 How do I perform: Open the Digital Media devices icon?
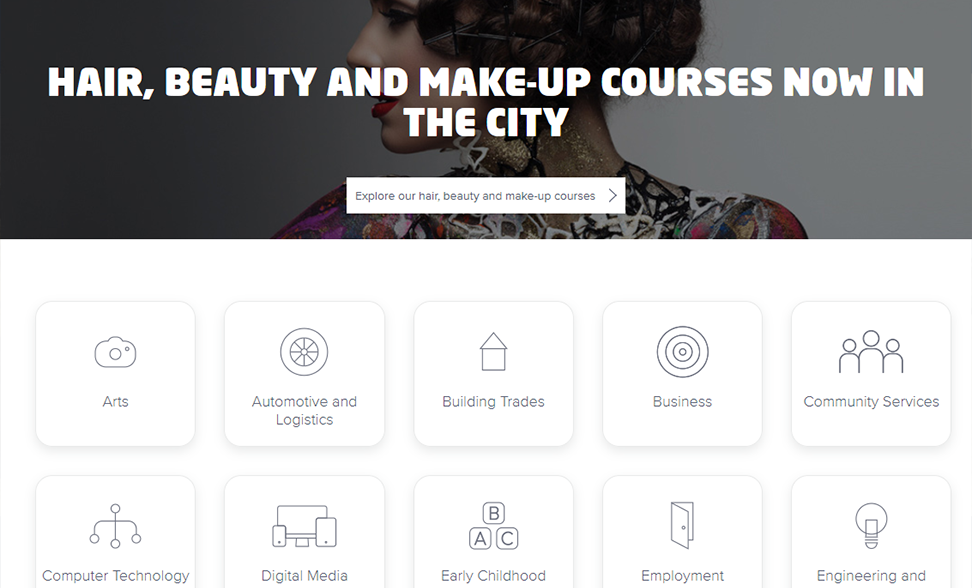point(304,526)
